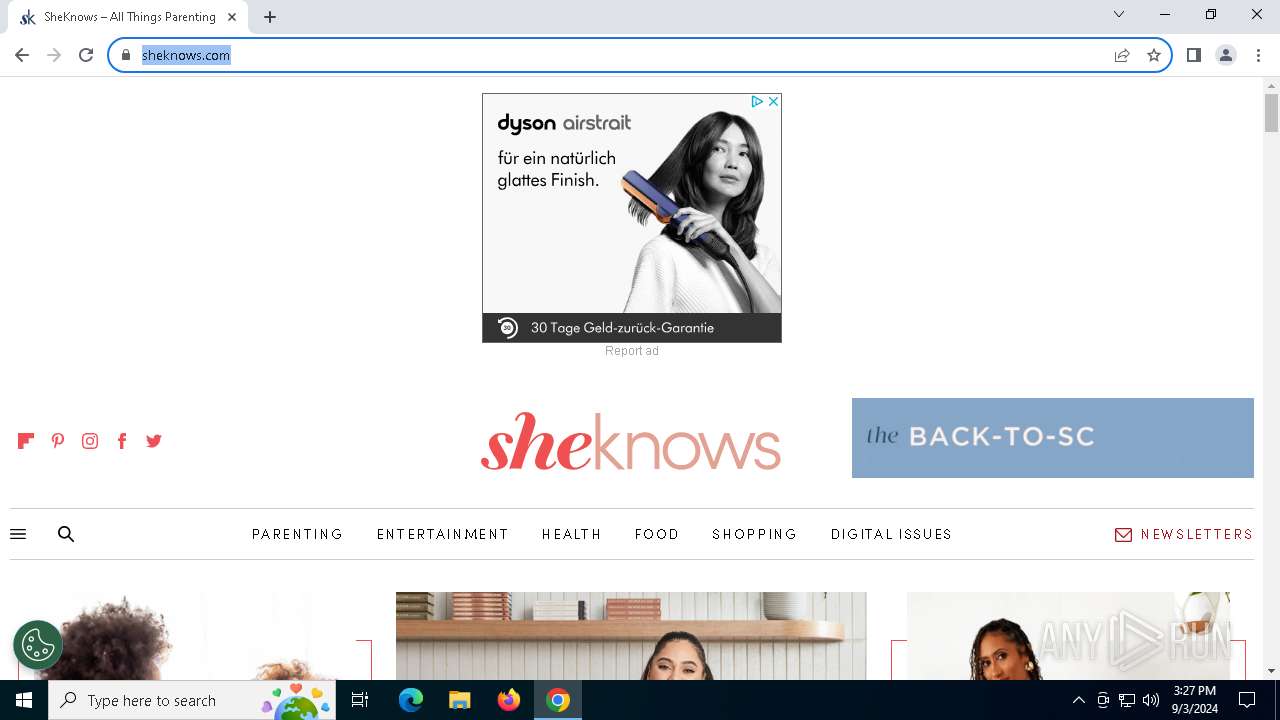Open Newsletters signup link
The width and height of the screenshot is (1280, 720).
point(1184,534)
